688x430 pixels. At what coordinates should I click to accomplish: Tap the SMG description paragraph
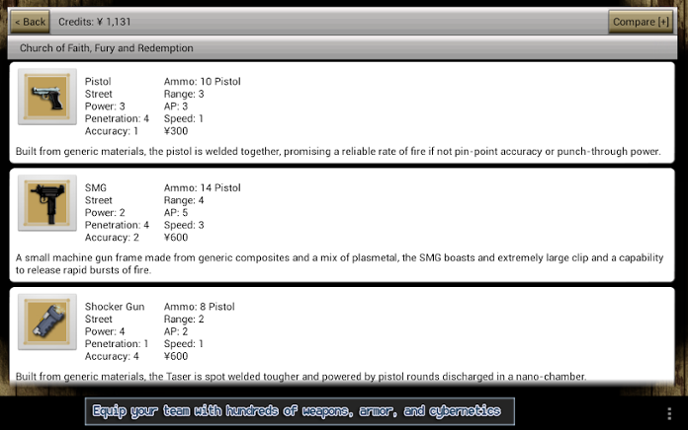(340, 264)
